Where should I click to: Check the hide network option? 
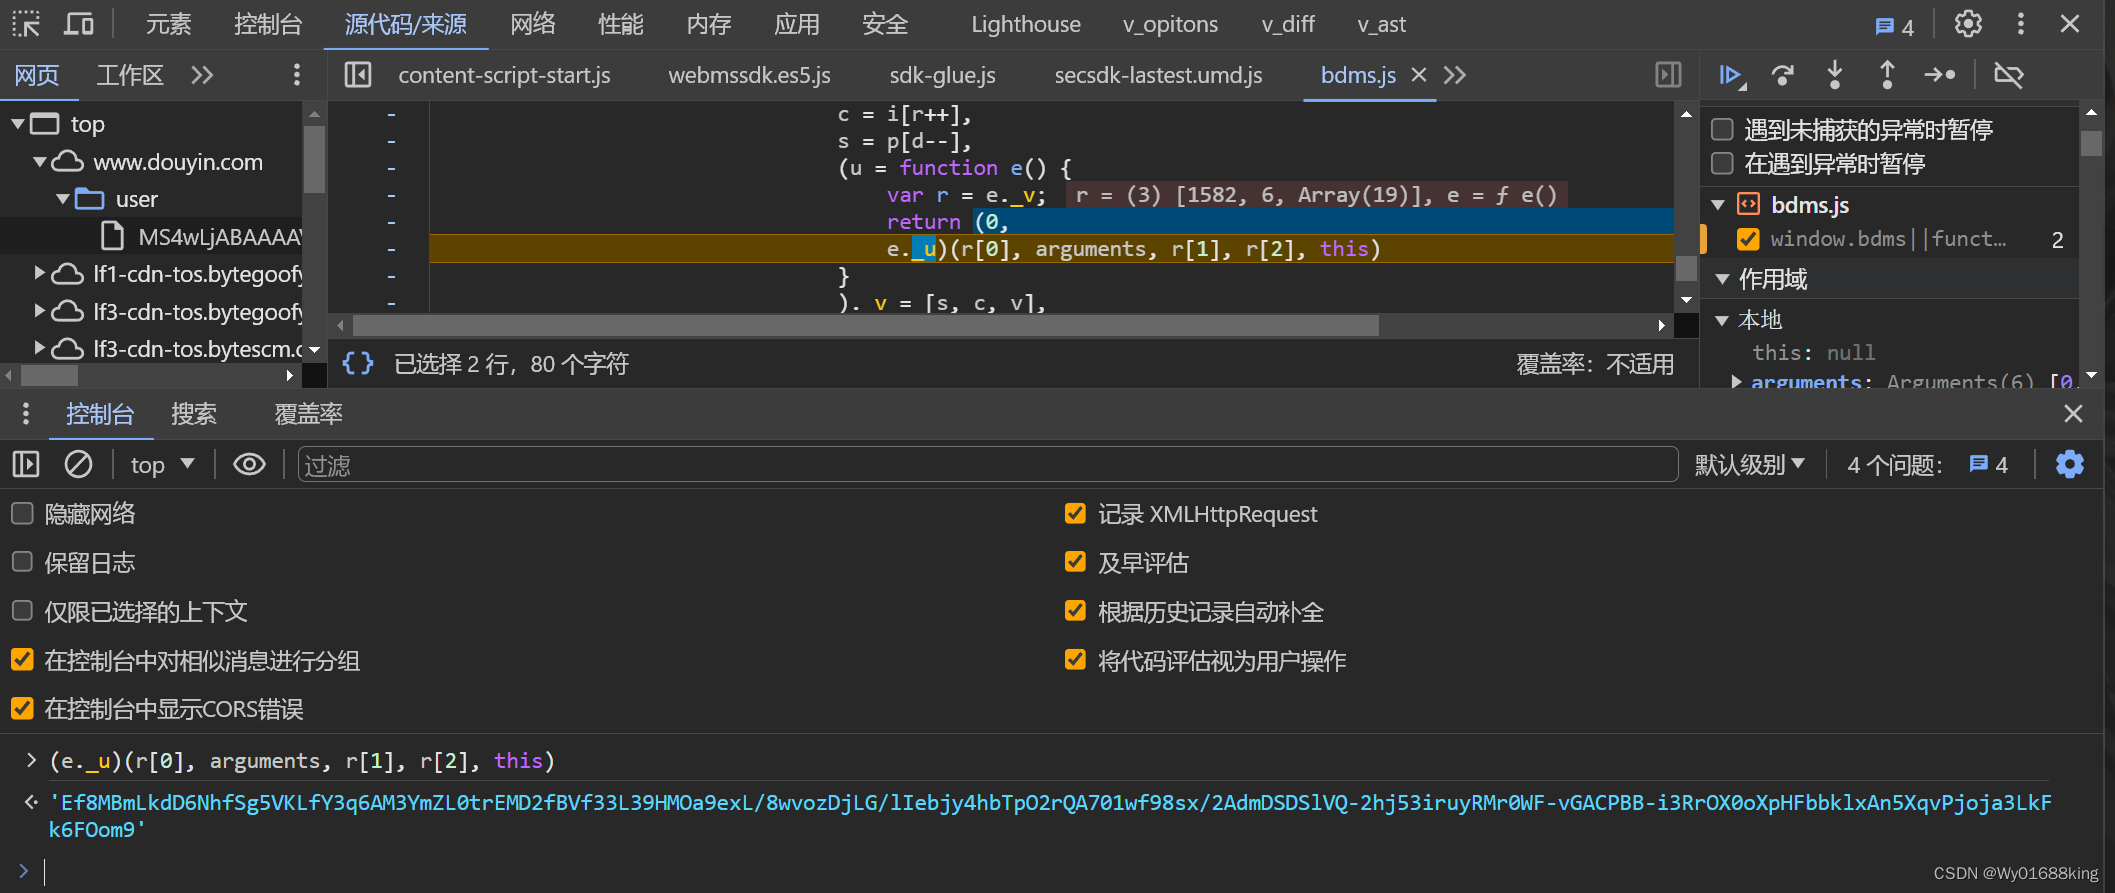tap(22, 513)
